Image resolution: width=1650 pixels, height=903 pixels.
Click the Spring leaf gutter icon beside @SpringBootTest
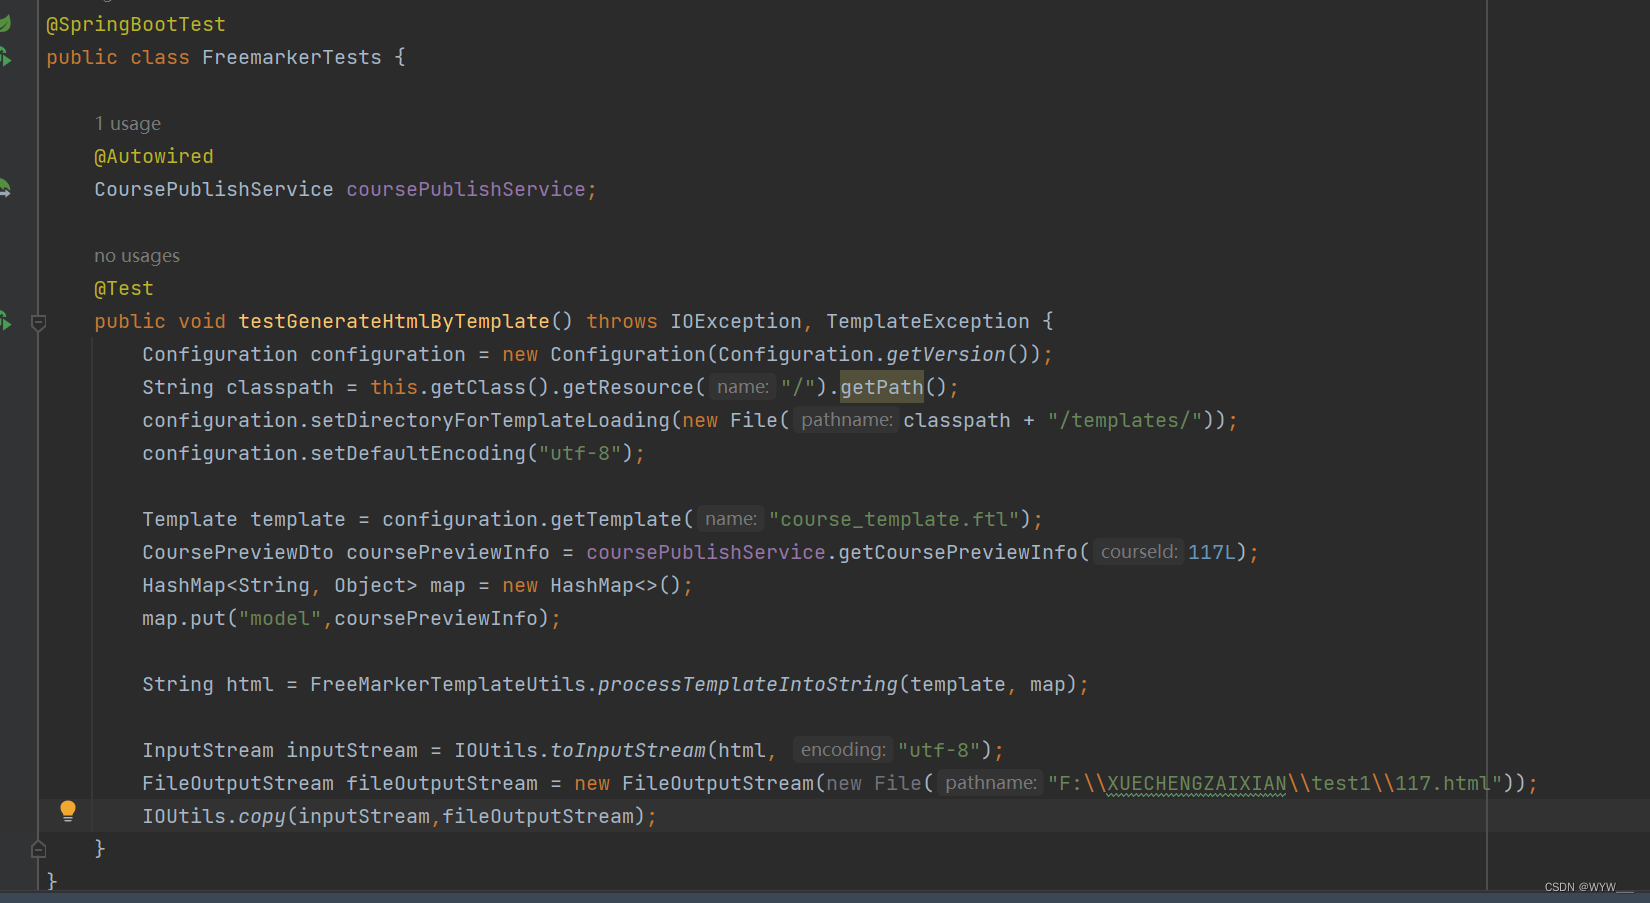click(5, 23)
